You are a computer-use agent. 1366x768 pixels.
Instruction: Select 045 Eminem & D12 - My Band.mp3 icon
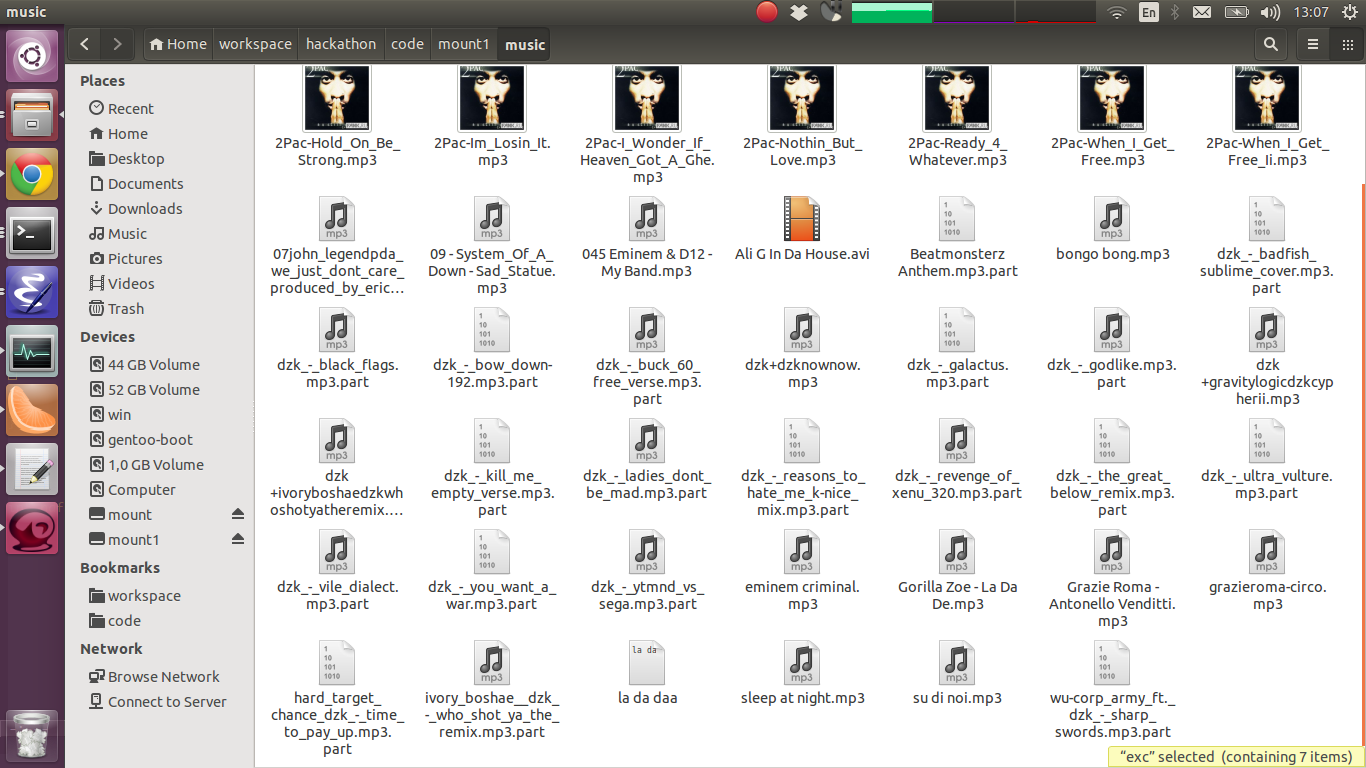tap(647, 219)
